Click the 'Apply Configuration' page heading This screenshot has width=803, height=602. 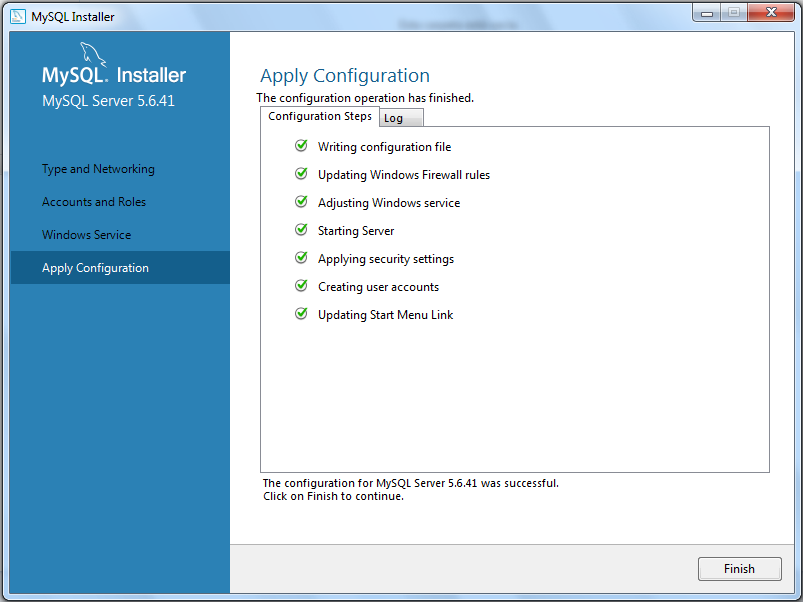pyautogui.click(x=345, y=76)
